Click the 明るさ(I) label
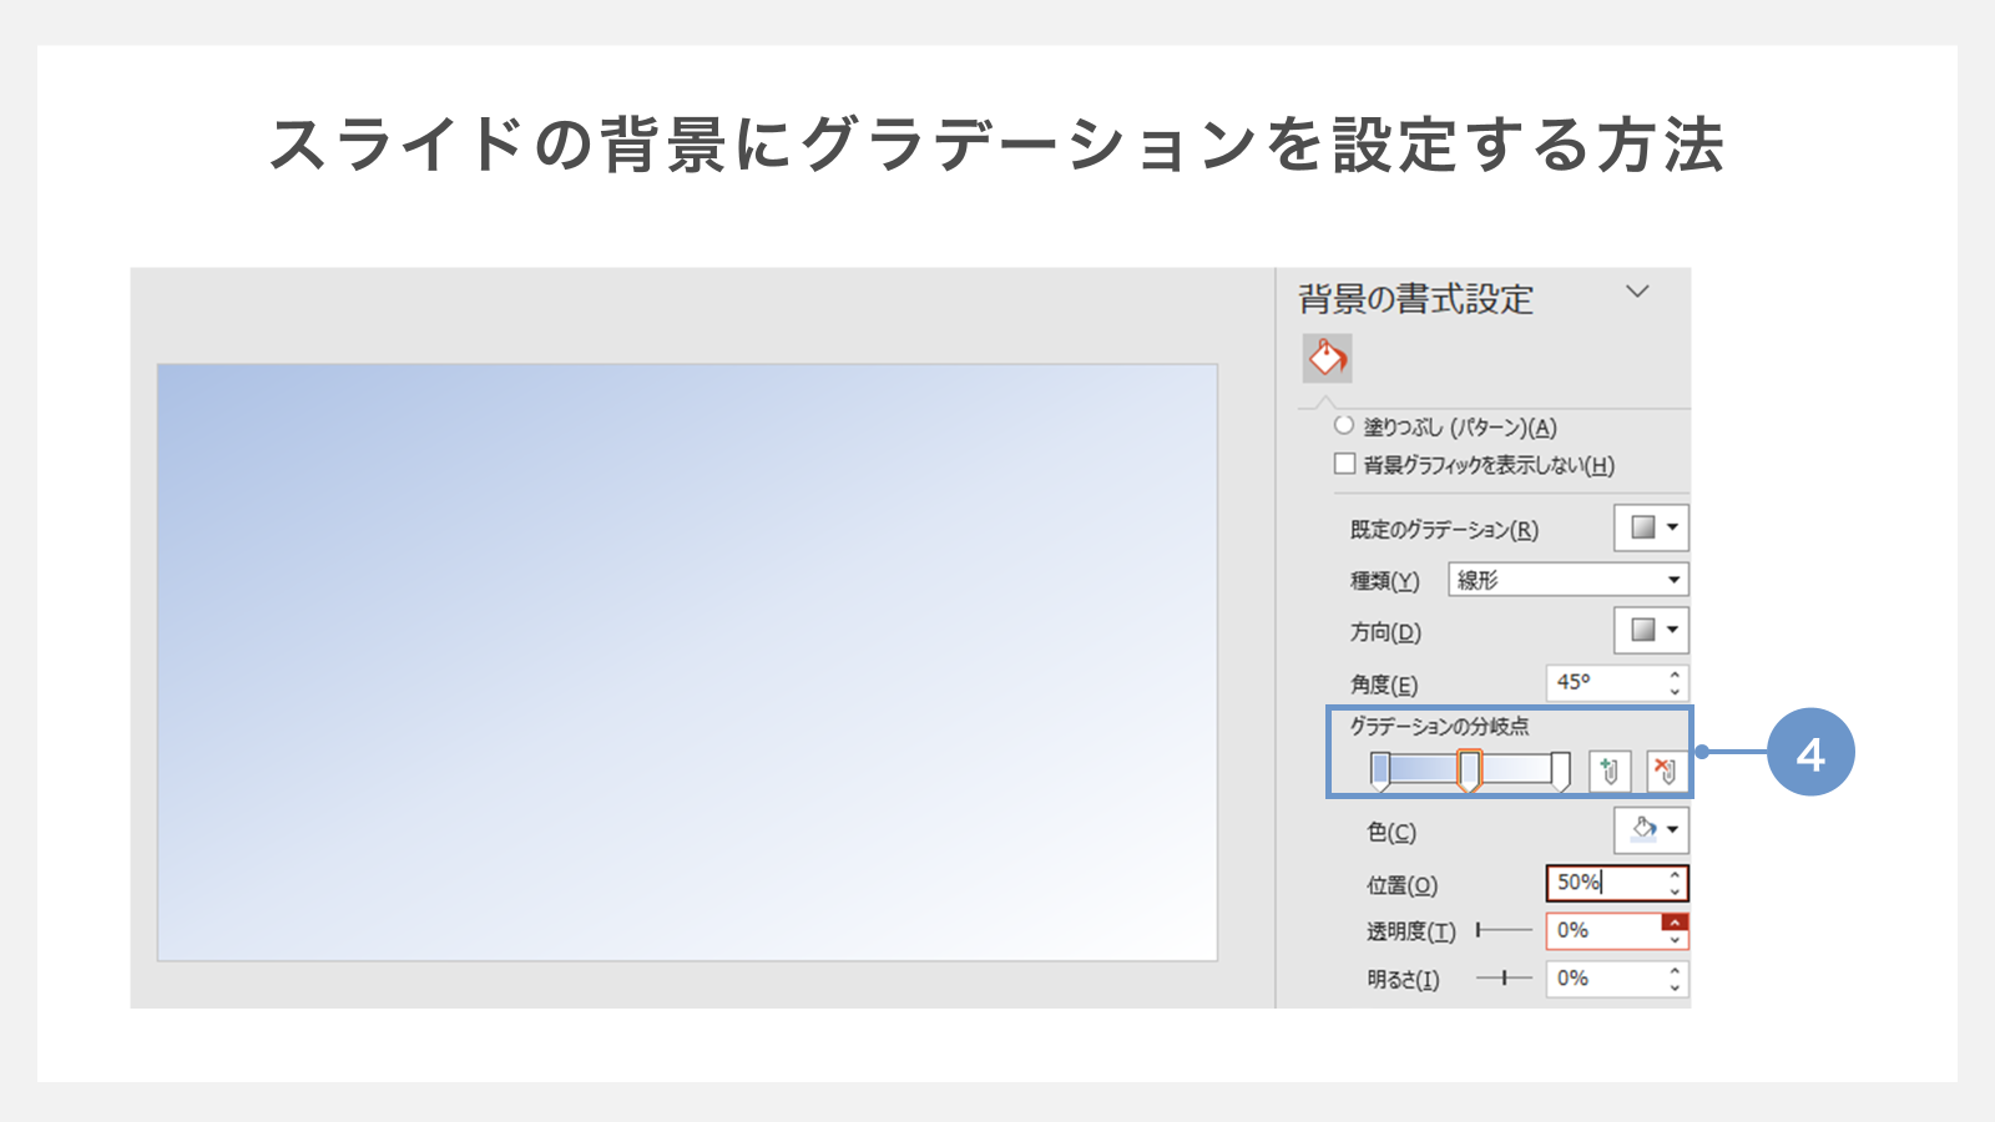This screenshot has height=1122, width=1995. pos(1403,980)
